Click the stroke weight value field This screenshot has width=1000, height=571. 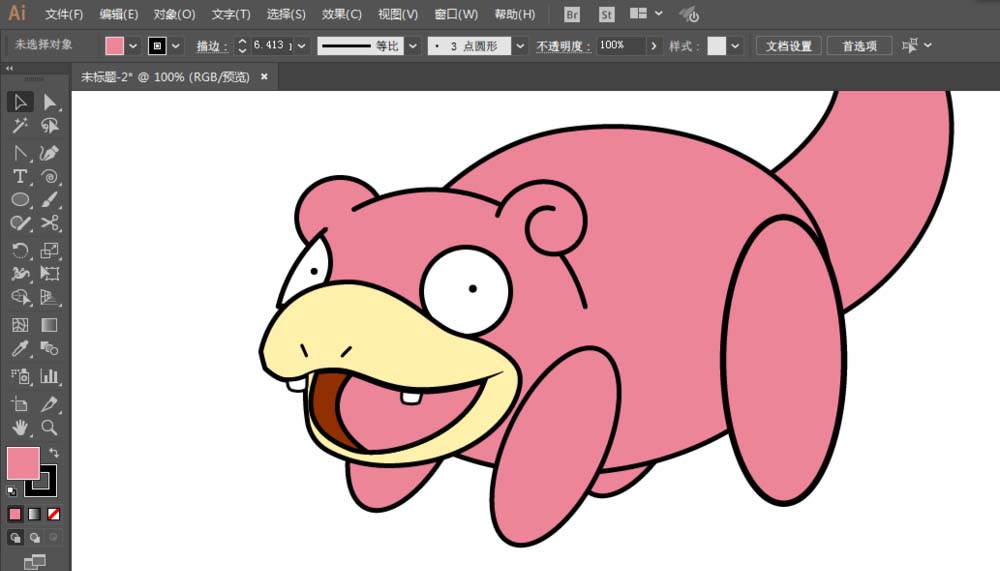(x=272, y=46)
